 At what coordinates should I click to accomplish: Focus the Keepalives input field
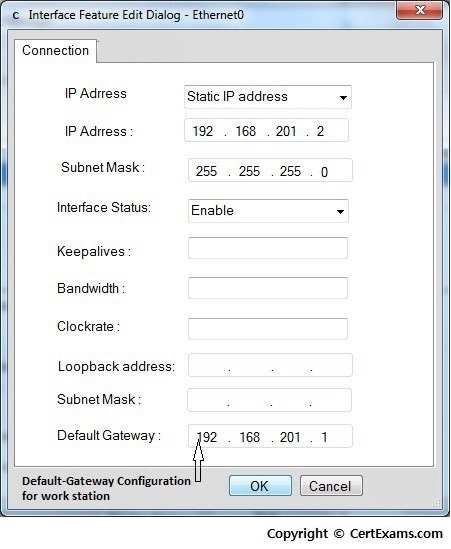(268, 248)
